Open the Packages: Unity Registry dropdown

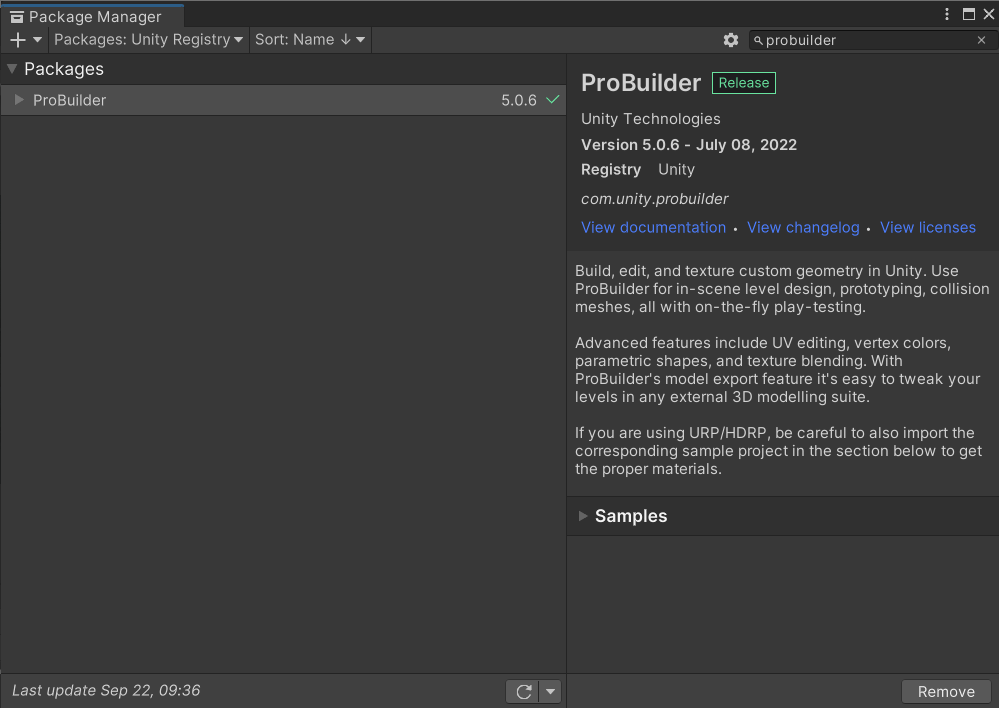point(148,40)
